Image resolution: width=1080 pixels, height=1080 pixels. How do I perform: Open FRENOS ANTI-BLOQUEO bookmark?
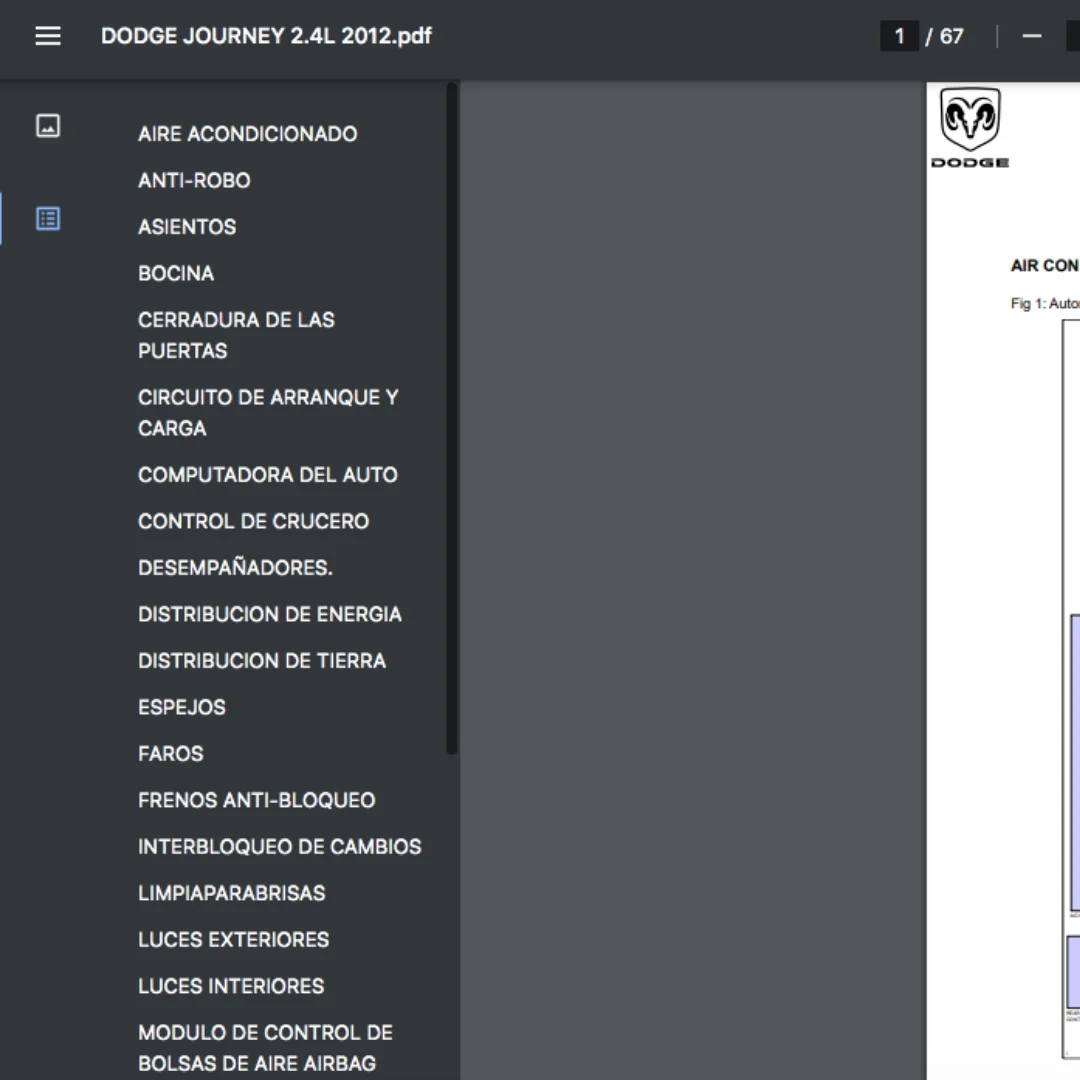point(256,800)
